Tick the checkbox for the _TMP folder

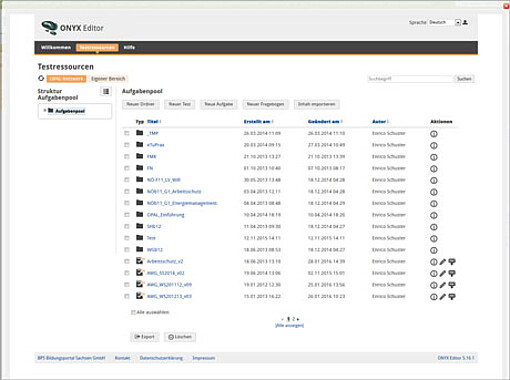[127, 133]
